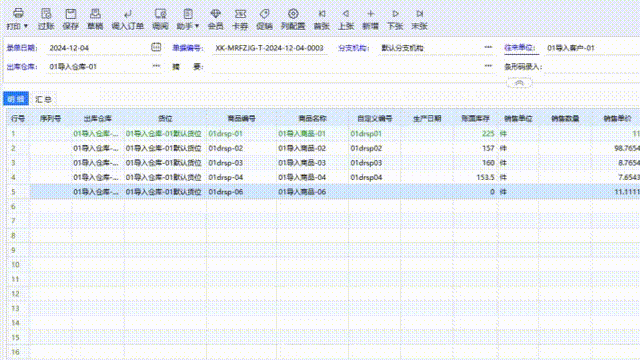Click the 过账 post toolbar icon
This screenshot has width=640, height=360.
pyautogui.click(x=46, y=19)
